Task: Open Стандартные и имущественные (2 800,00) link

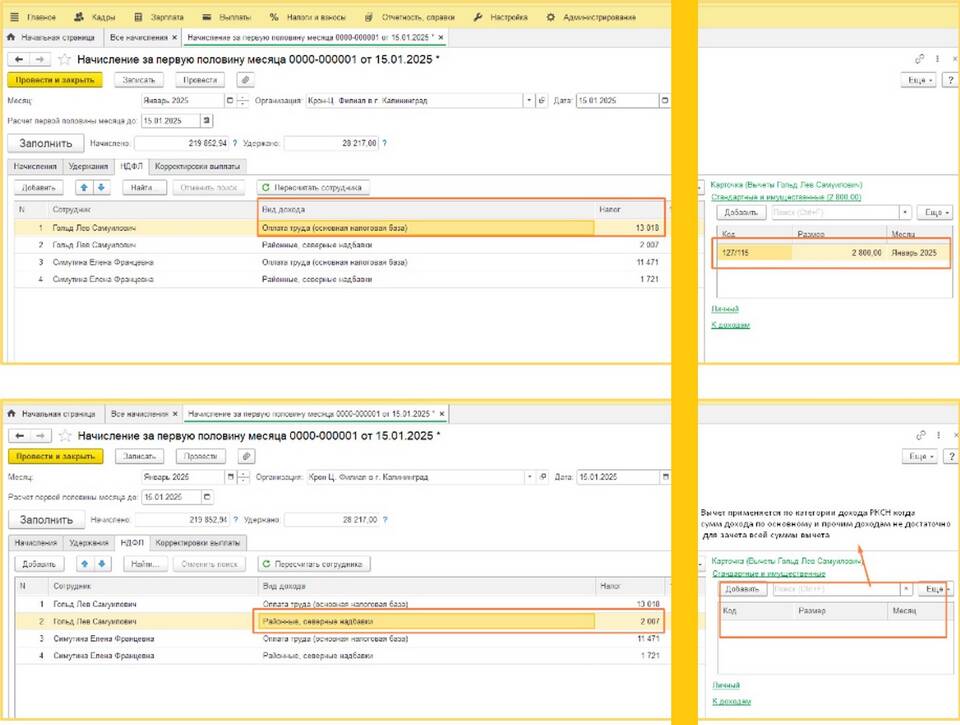Action: coord(786,197)
